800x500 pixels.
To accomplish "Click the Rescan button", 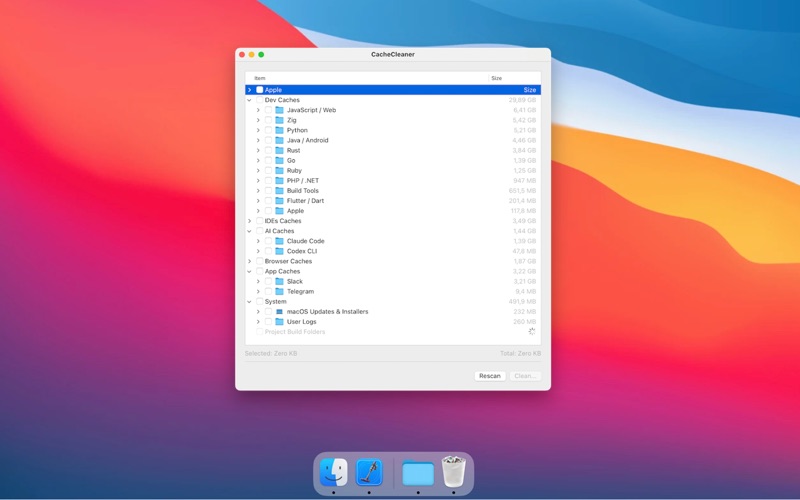I will 490,376.
